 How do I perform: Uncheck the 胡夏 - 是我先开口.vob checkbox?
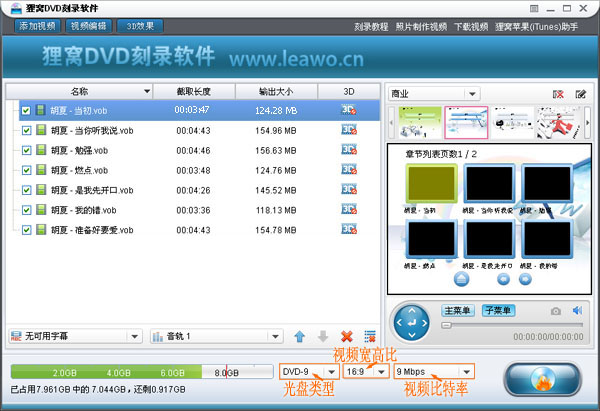point(26,190)
